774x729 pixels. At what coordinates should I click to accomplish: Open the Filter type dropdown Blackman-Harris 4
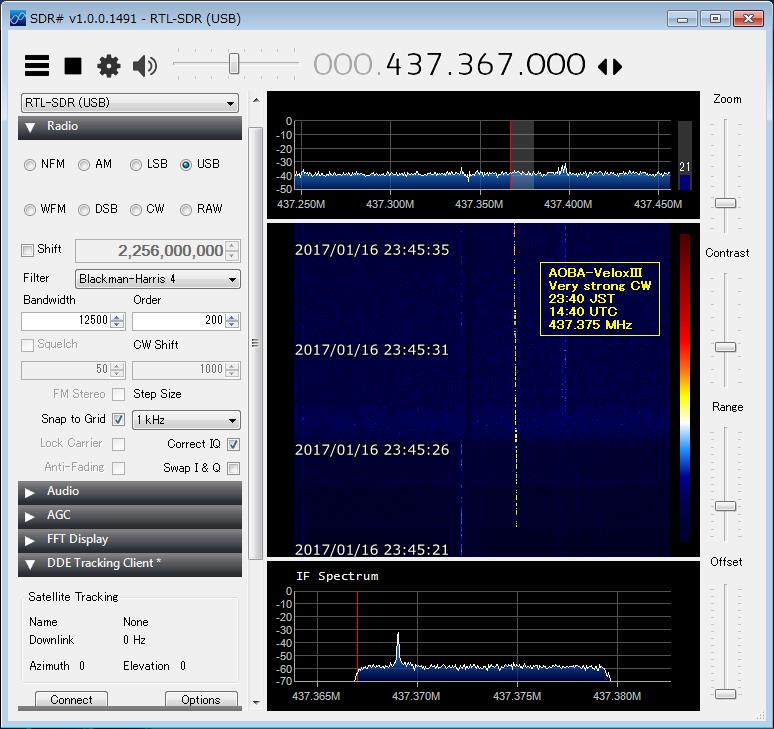coord(158,279)
